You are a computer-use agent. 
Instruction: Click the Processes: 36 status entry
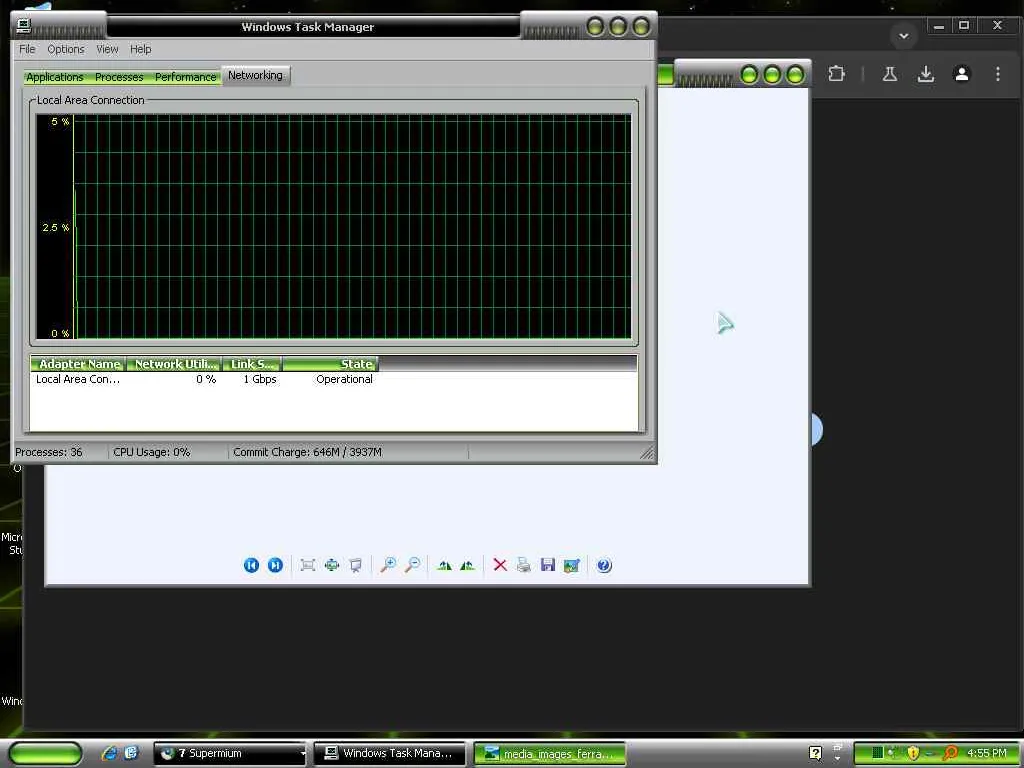(x=49, y=452)
